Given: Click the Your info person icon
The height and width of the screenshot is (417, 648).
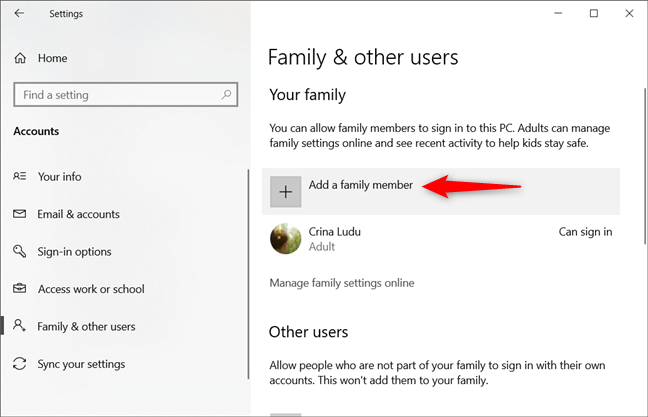Looking at the screenshot, I should pyautogui.click(x=20, y=177).
